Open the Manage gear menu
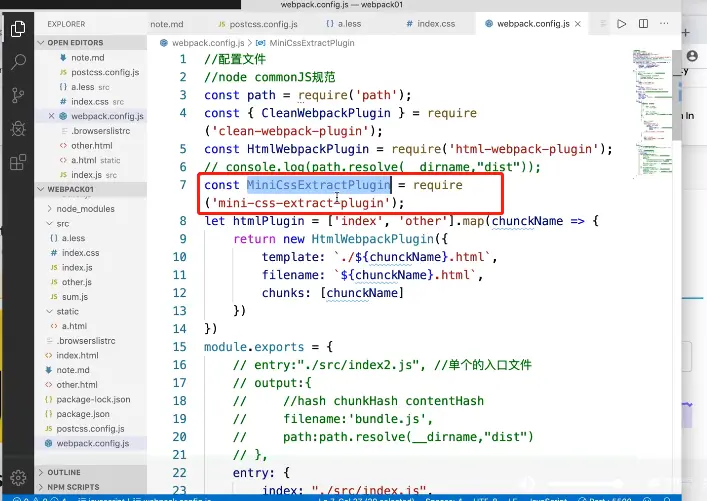707x501 pixels. click(x=18, y=477)
